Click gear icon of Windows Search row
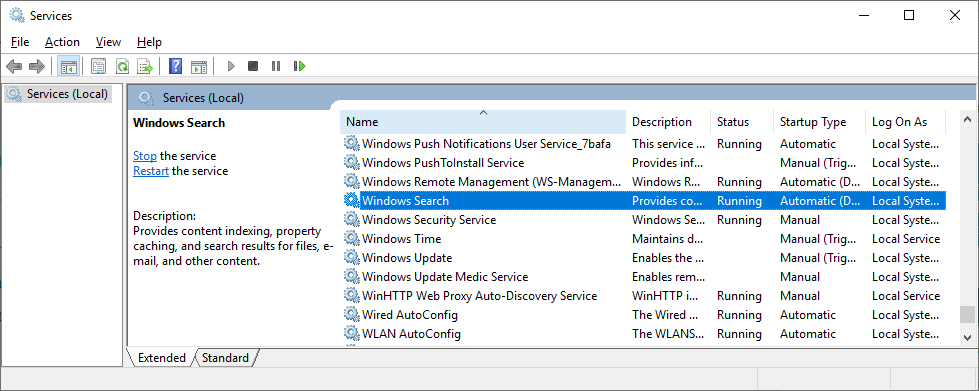Image resolution: width=979 pixels, height=391 pixels. (x=352, y=200)
